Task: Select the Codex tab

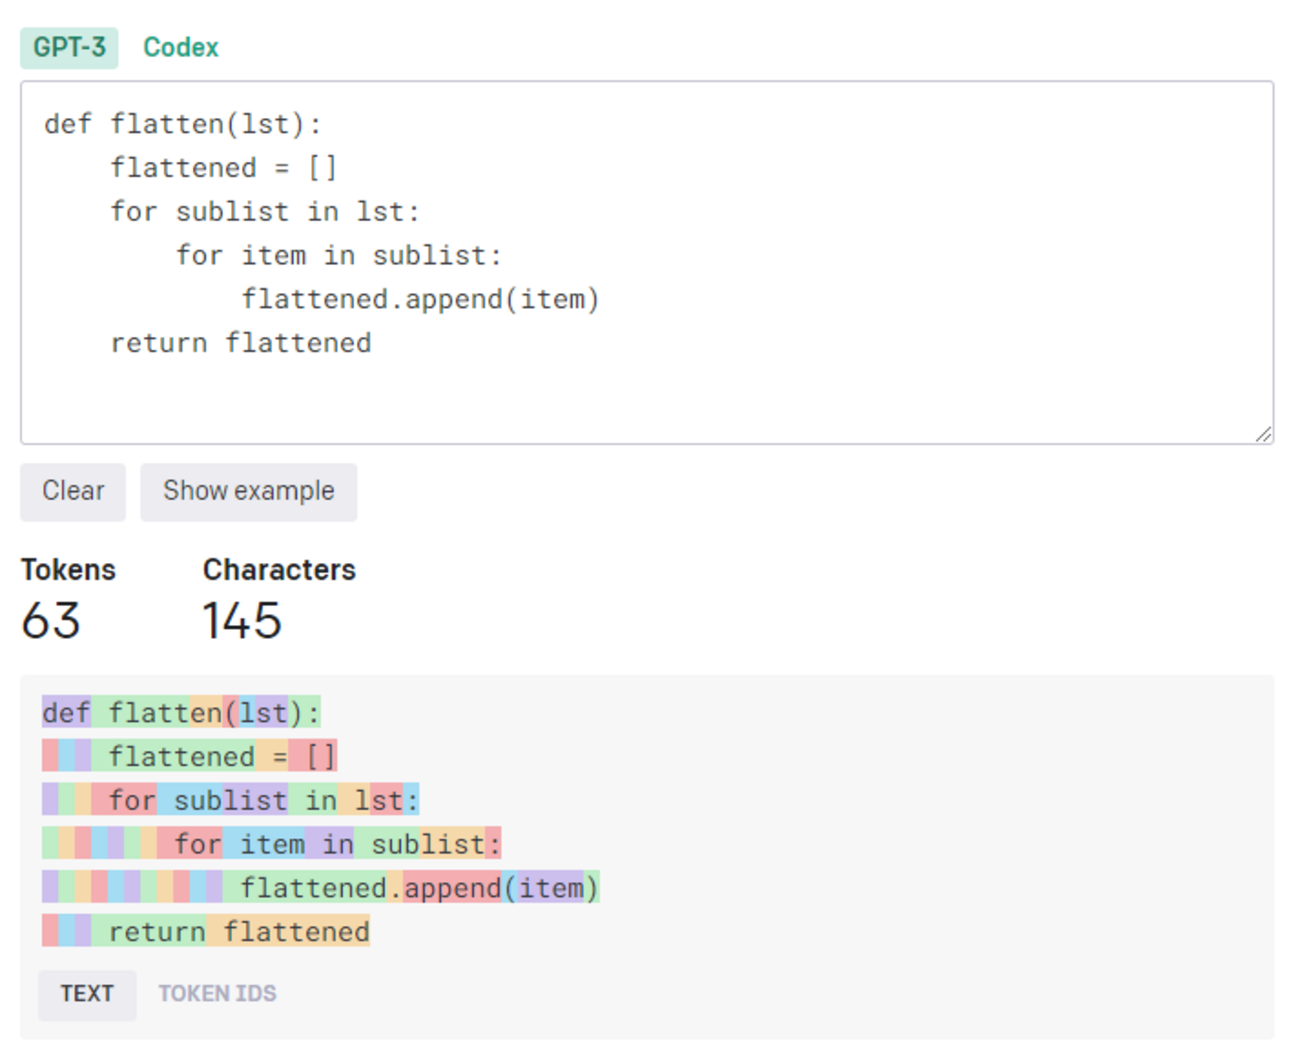Action: click(x=180, y=47)
